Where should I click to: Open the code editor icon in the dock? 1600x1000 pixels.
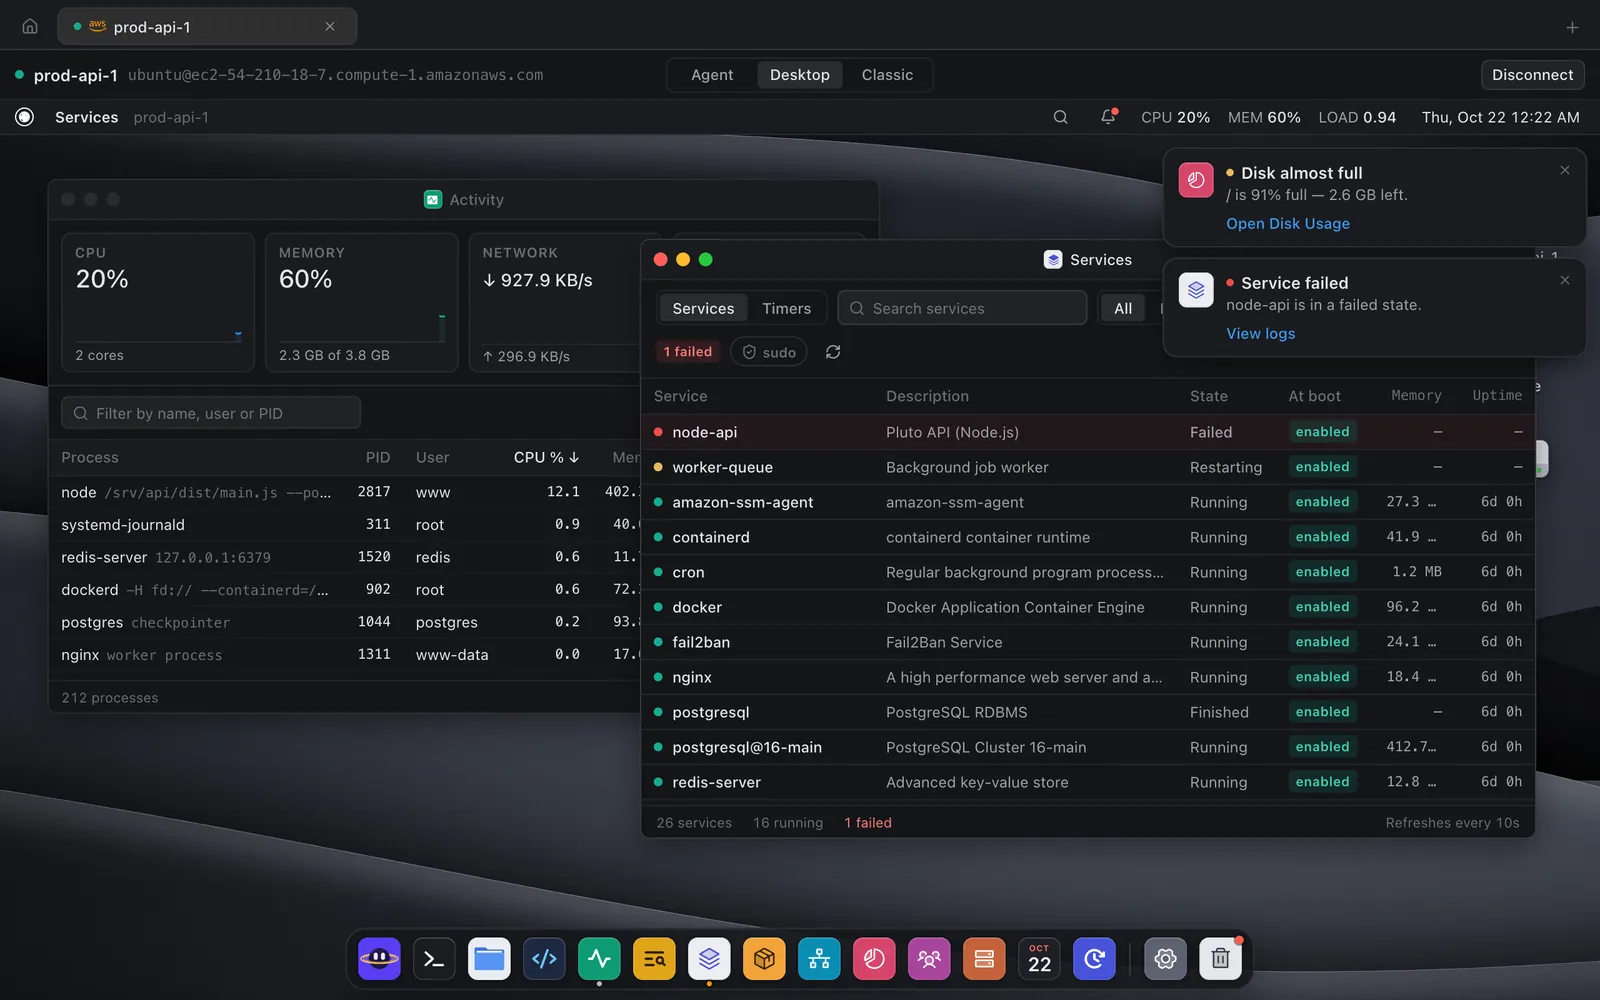coord(544,959)
